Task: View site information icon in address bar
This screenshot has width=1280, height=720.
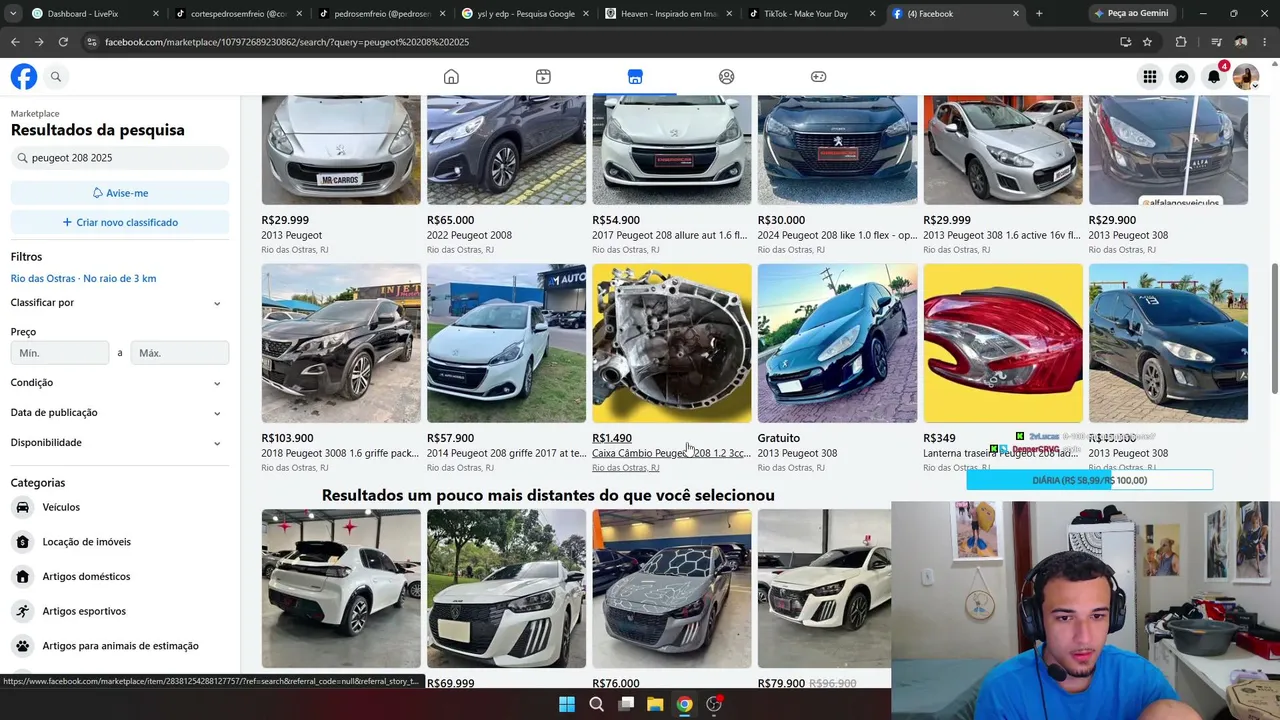Action: tap(92, 42)
